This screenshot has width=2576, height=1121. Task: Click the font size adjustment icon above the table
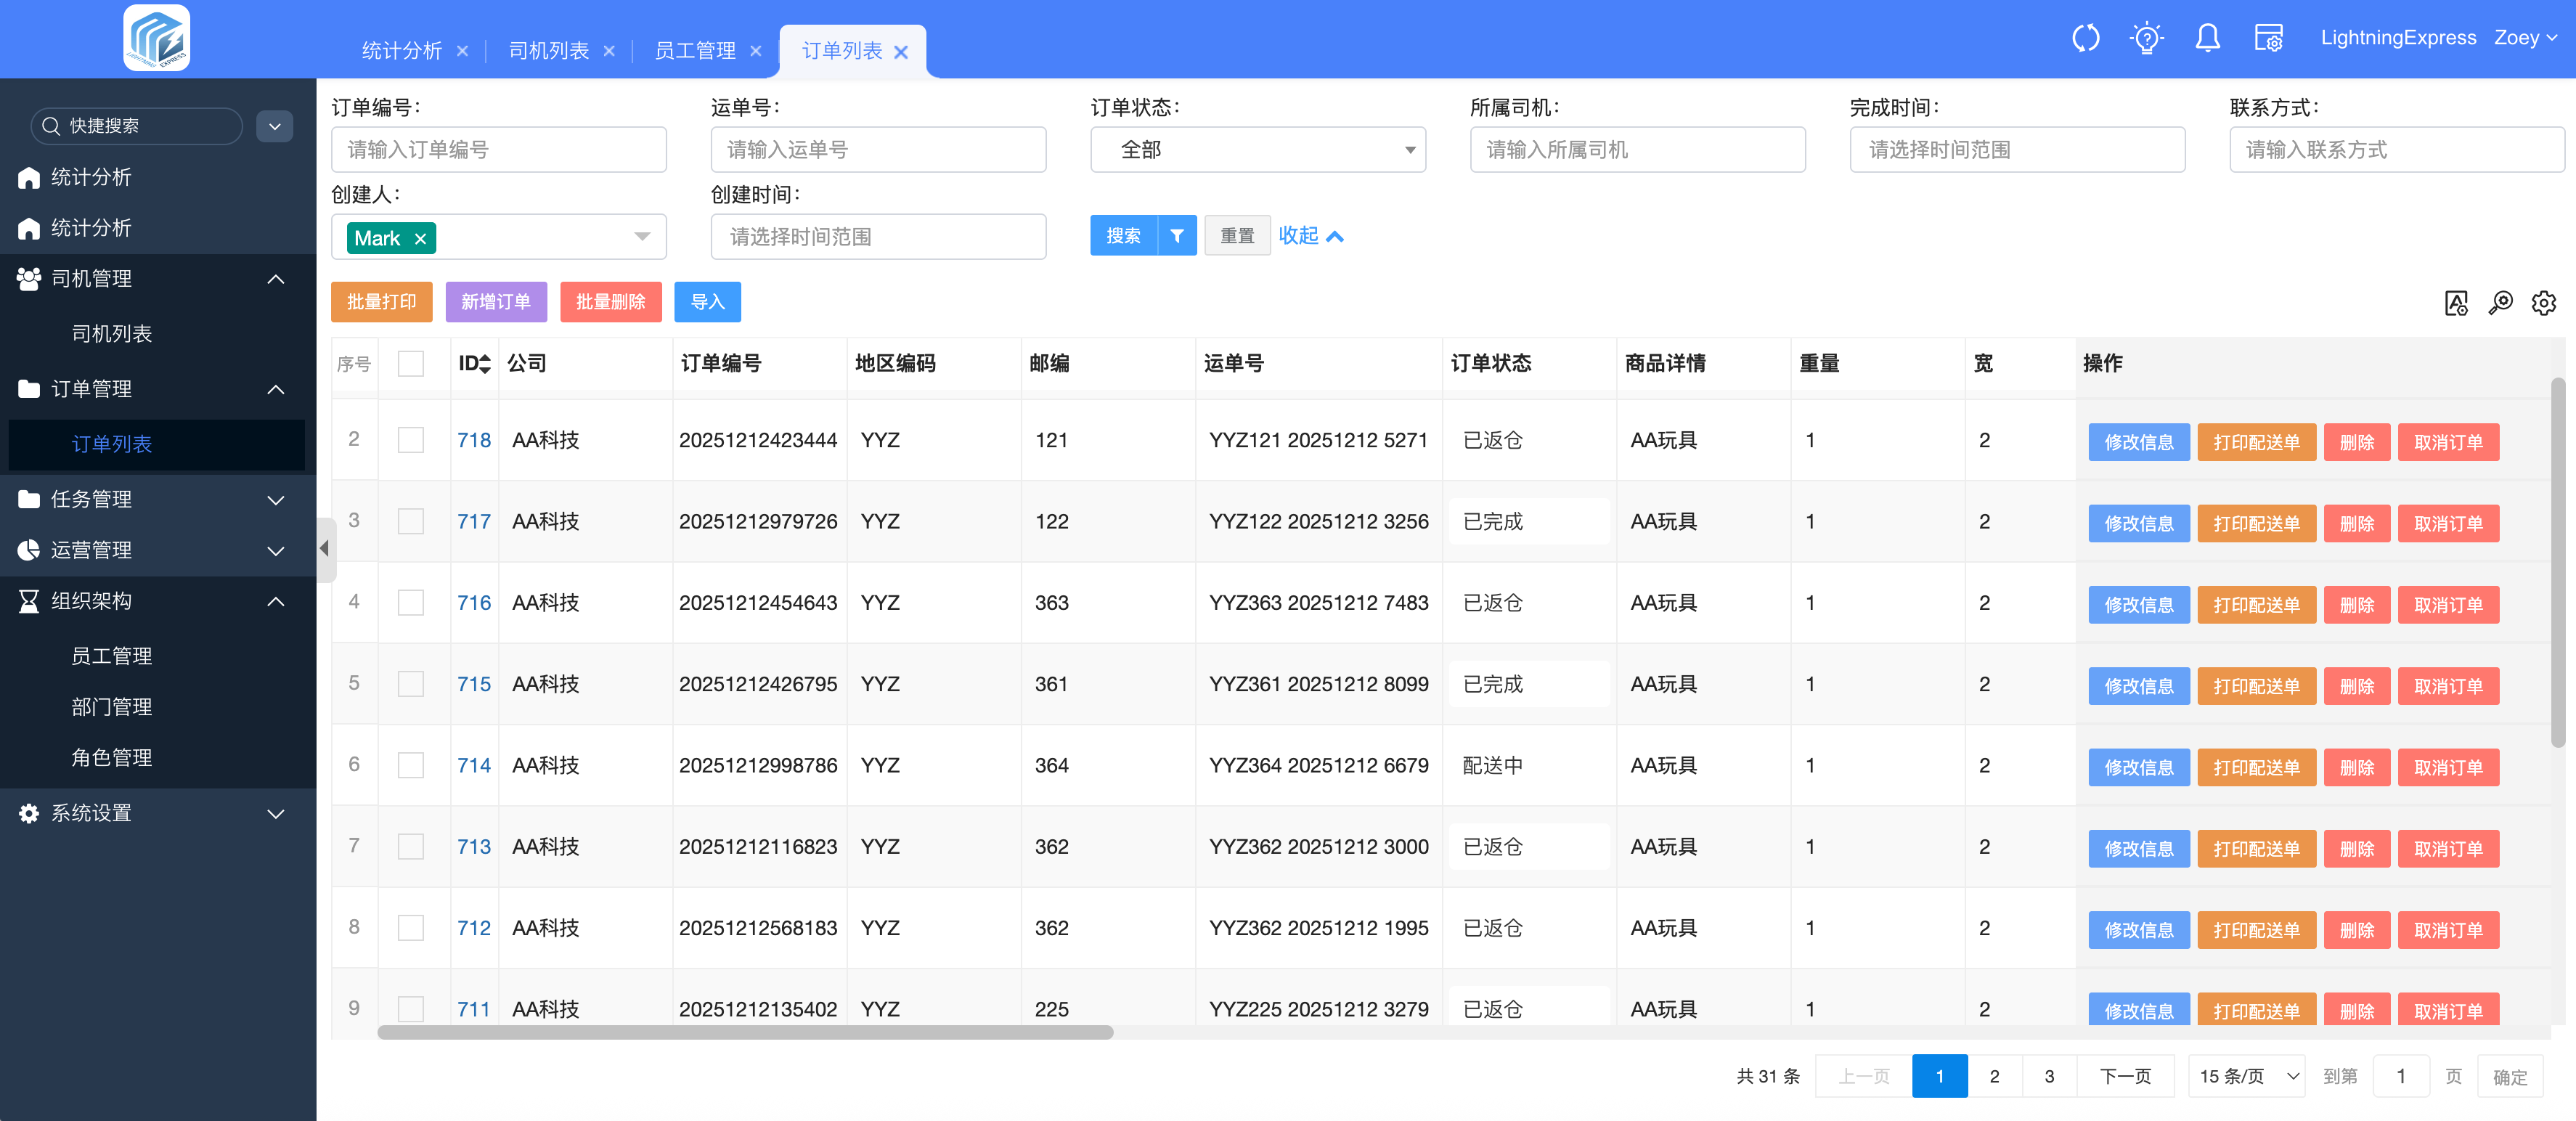pos(2456,302)
